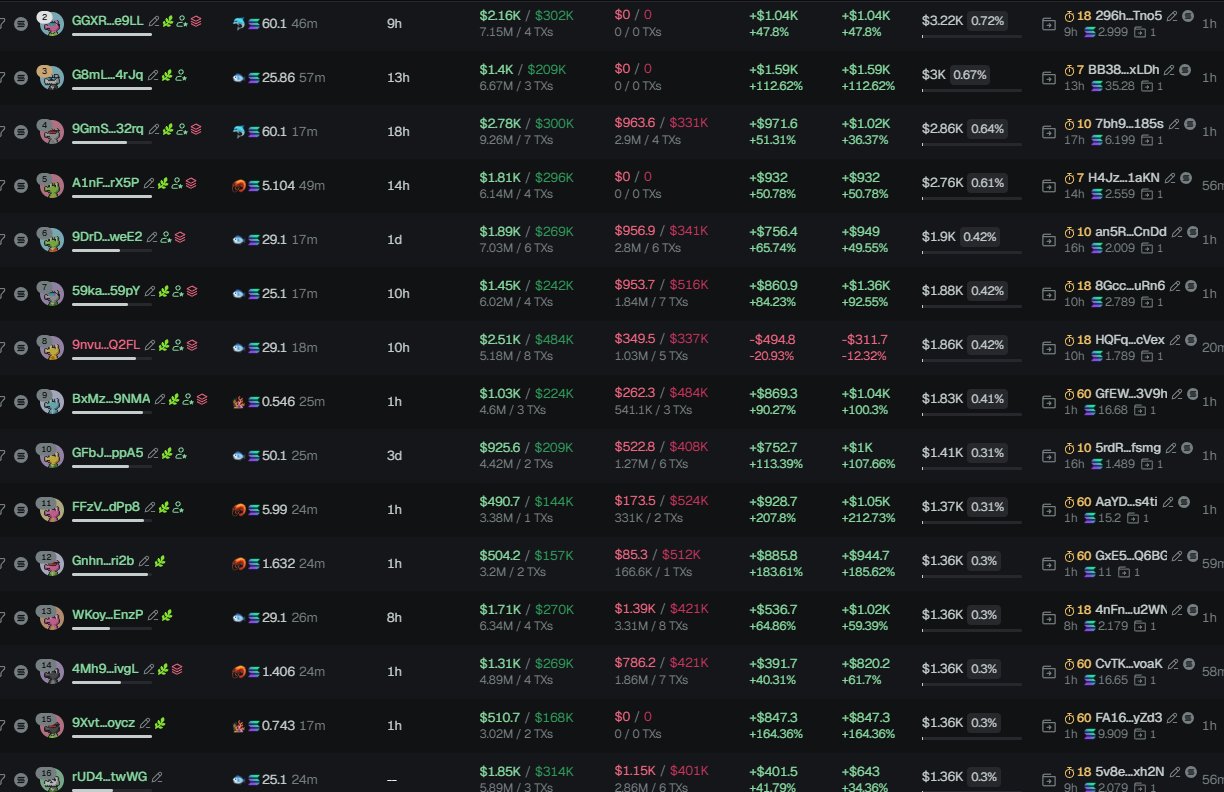Image resolution: width=1224 pixels, height=792 pixels.
Task: Click the pencil icon beside rUD4...twWG
Action: (x=157, y=777)
